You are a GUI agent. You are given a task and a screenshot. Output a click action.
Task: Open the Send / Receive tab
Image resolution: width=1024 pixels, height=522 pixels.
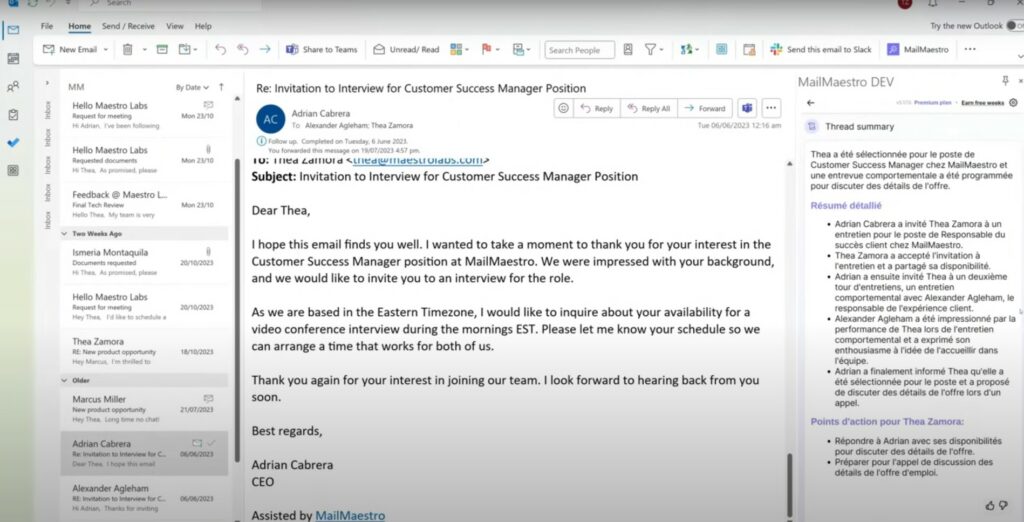(x=128, y=26)
